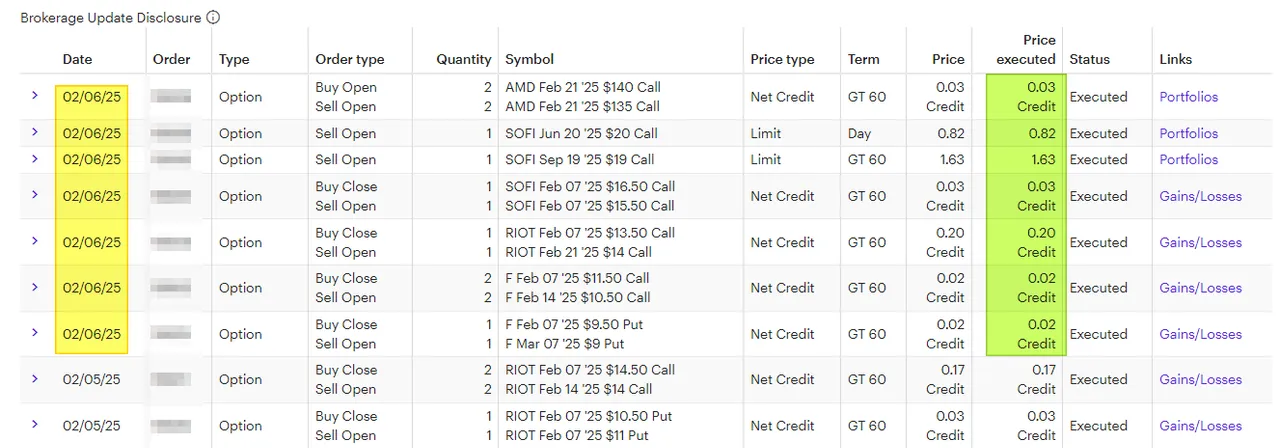Expand the RIOT $10.50 Put order row
Image resolution: width=1280 pixels, height=448 pixels.
(x=35, y=425)
